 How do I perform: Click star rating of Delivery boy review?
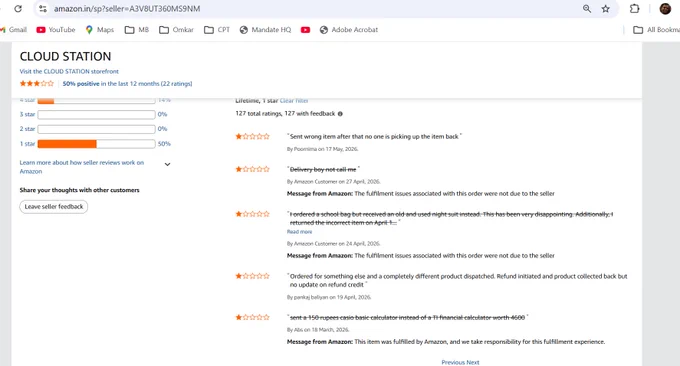point(252,169)
